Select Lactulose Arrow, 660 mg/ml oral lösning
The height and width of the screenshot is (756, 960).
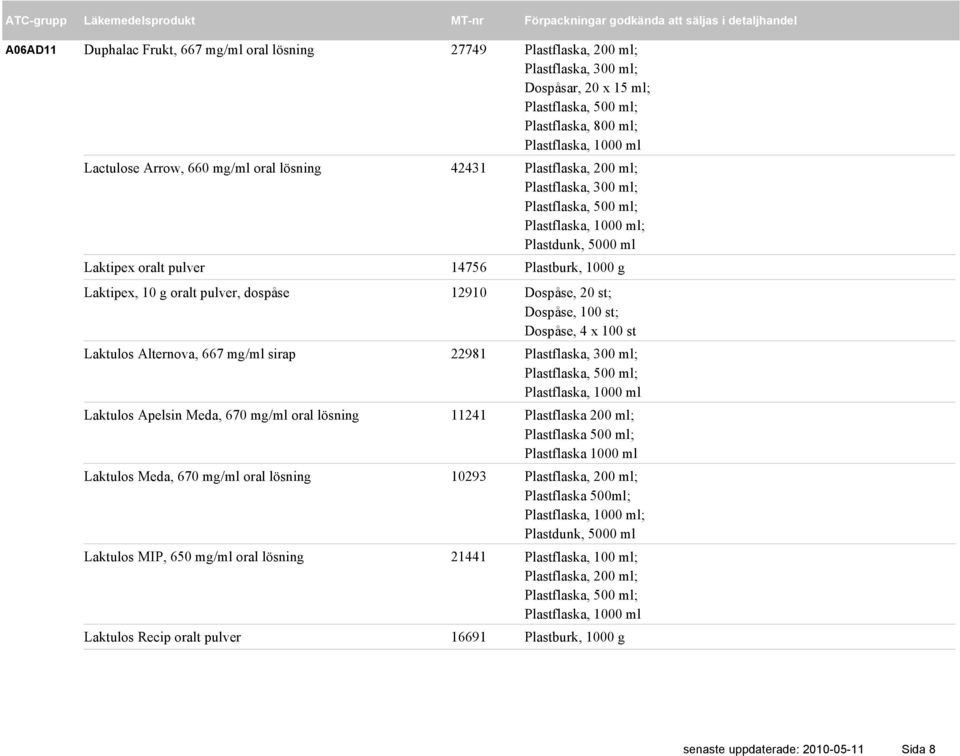pos(203,168)
